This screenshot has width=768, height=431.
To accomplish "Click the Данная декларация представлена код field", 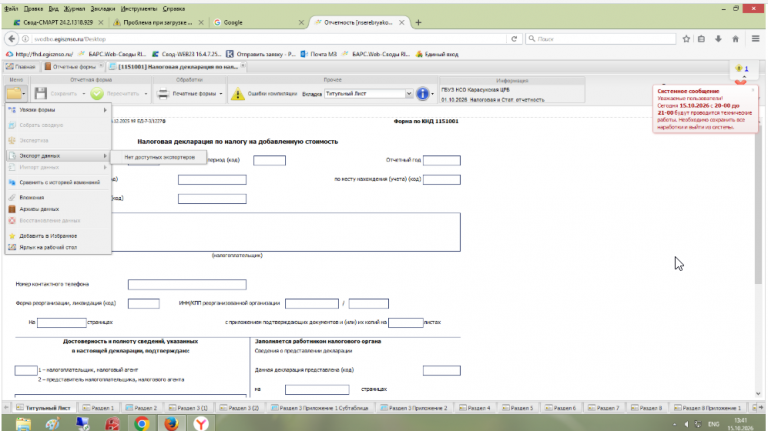I will 442,370.
